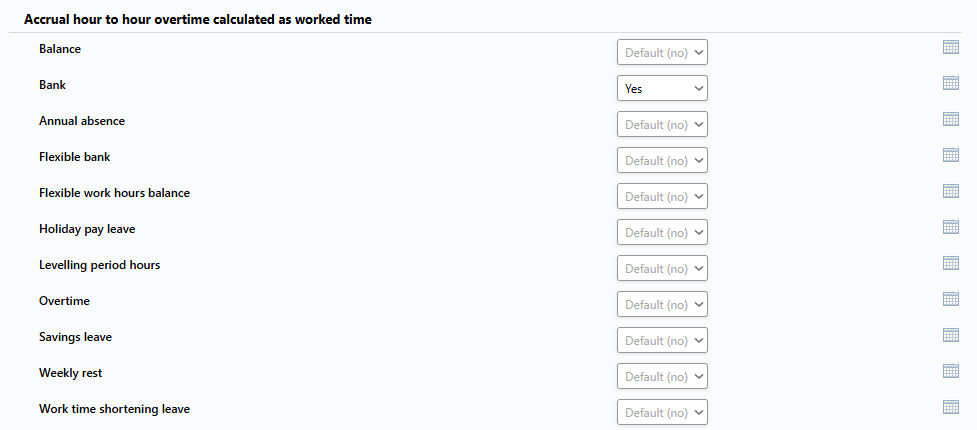Open calendar icon for Savings leave

click(x=951, y=335)
